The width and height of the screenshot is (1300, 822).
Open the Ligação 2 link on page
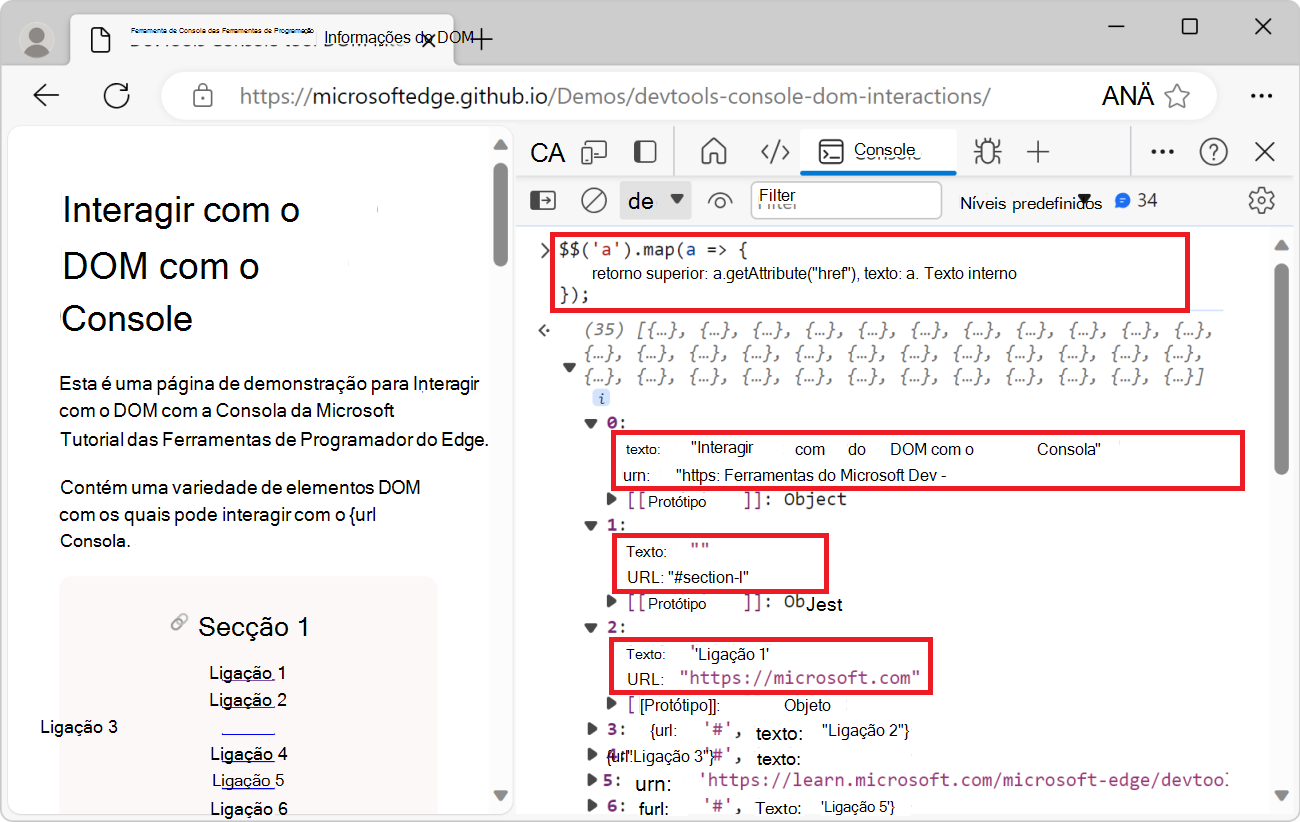[x=248, y=700]
